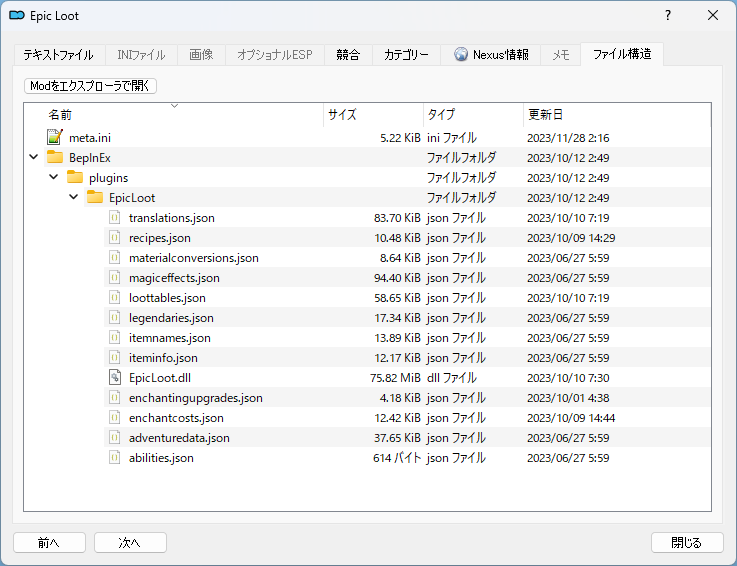This screenshot has height=566, width=737.
Task: Click the 画像 tab
Action: click(201, 55)
